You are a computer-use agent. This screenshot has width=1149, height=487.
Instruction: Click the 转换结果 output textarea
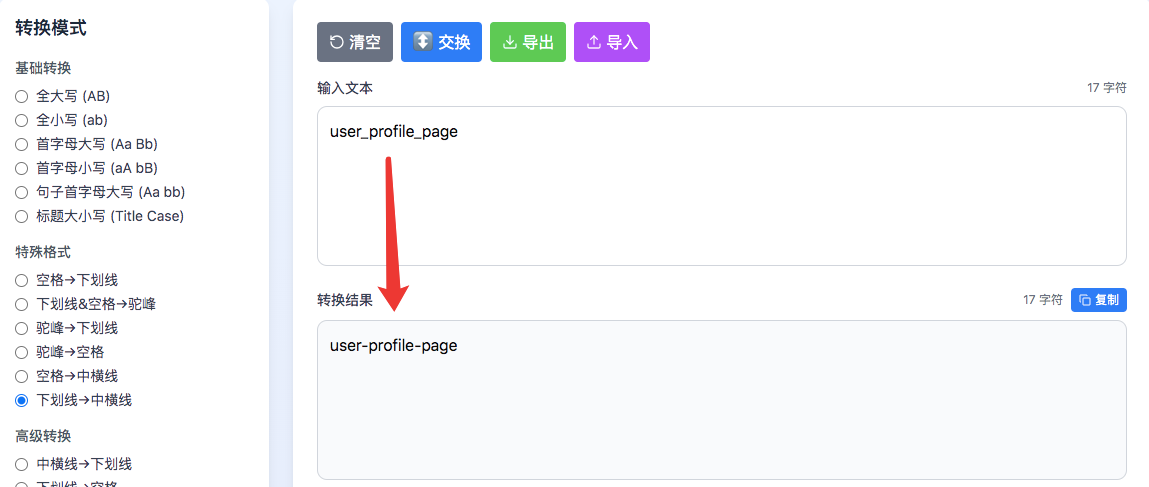click(722, 400)
